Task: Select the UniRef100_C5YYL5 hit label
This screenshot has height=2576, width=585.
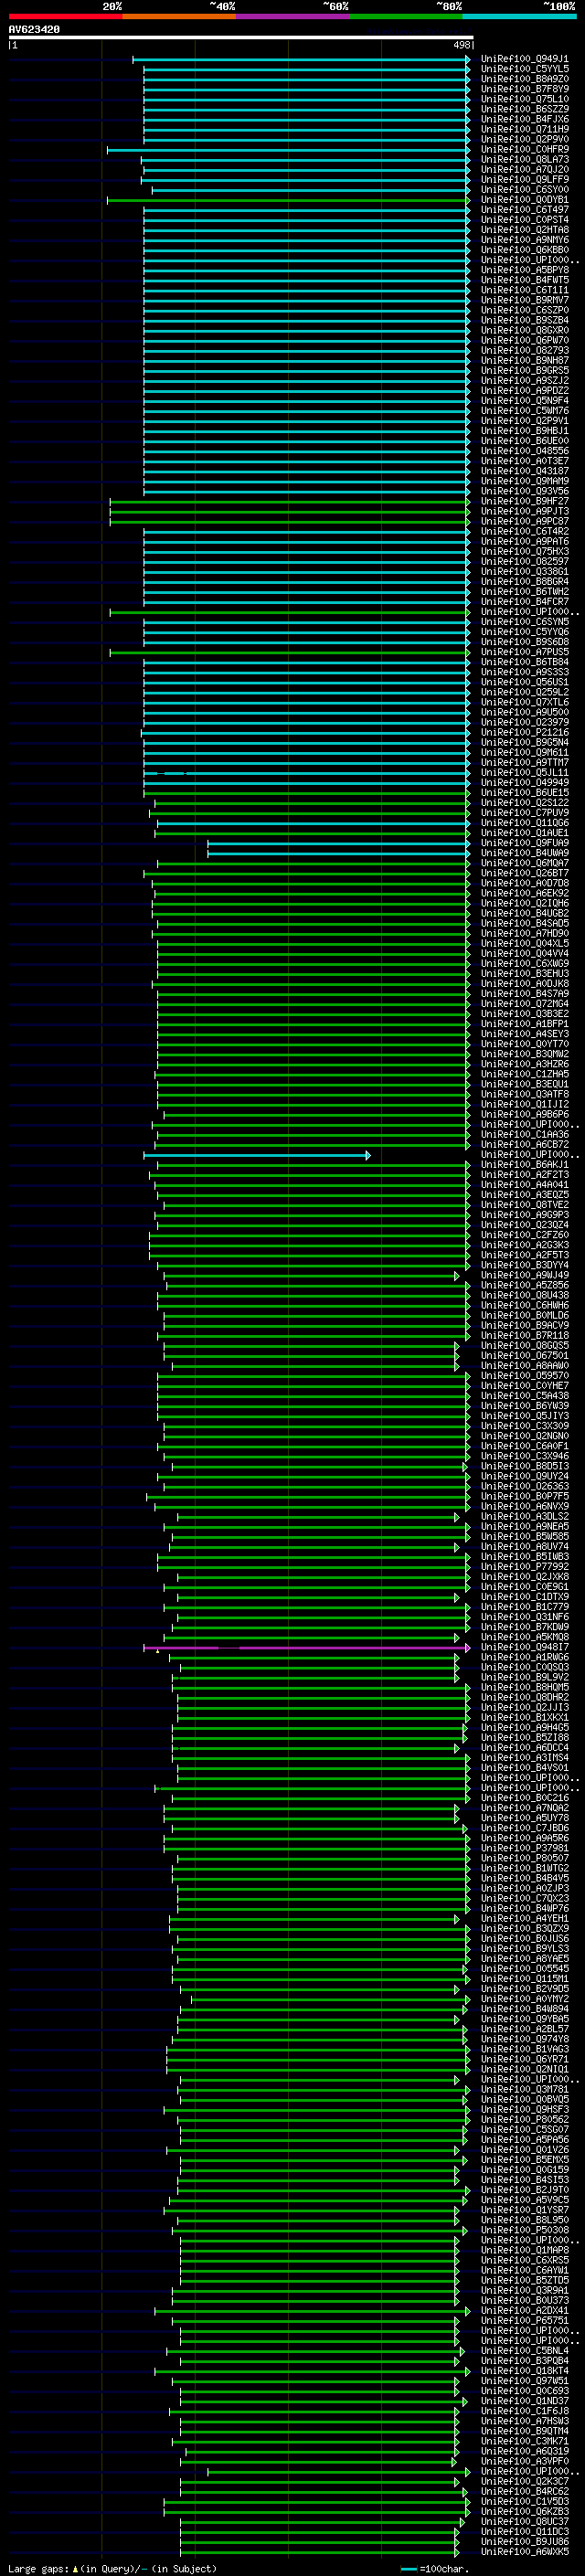Action: [524, 69]
